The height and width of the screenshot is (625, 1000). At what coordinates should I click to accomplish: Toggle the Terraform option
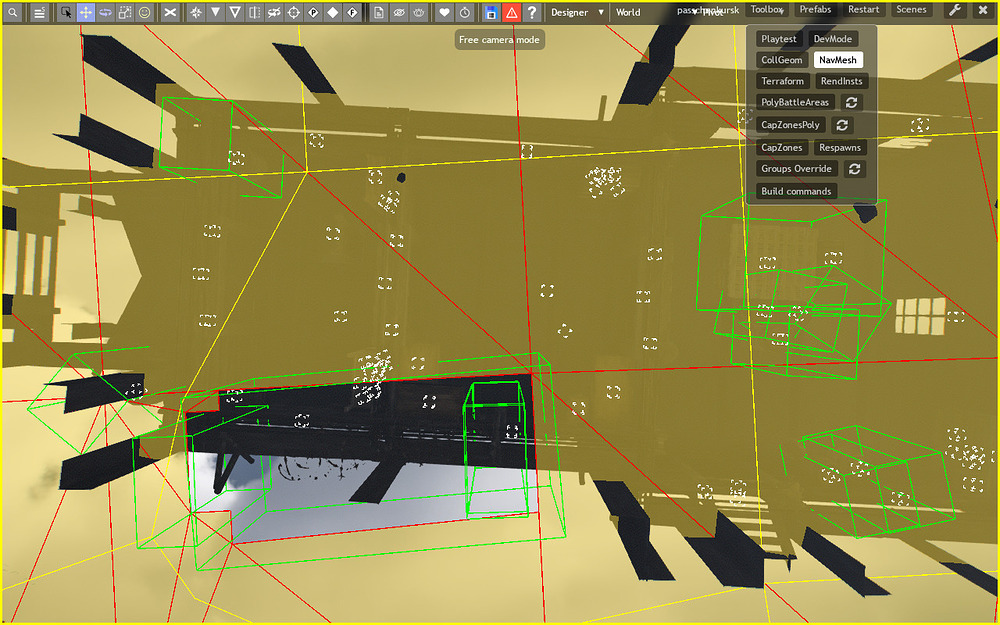(783, 81)
